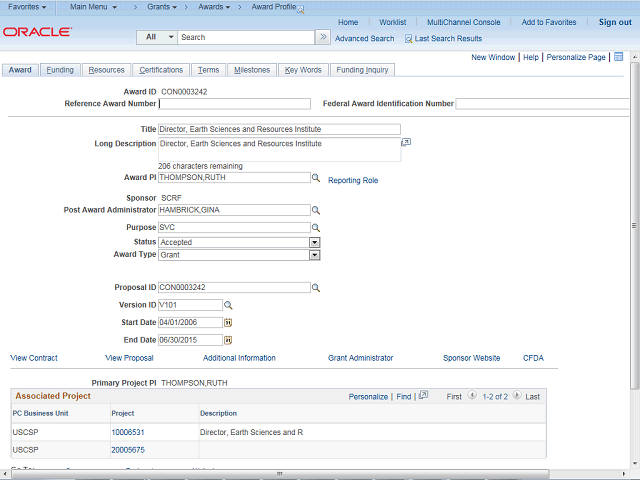Open the Sponsor Website link
The image size is (640, 480).
point(471,358)
